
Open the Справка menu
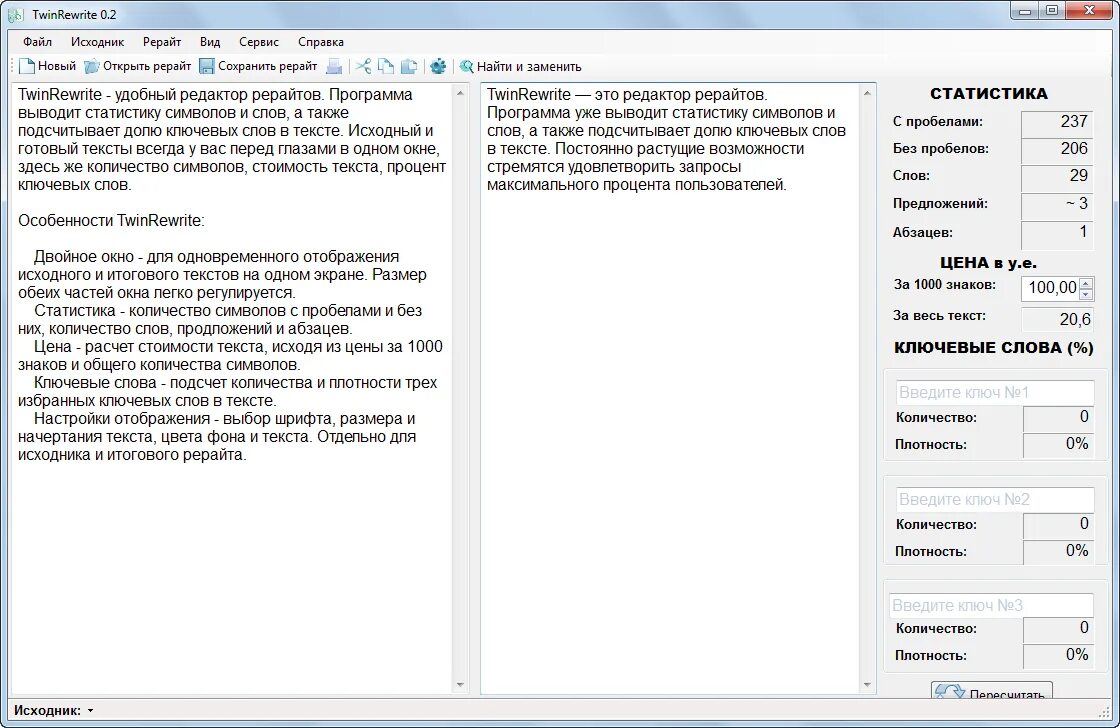(321, 41)
